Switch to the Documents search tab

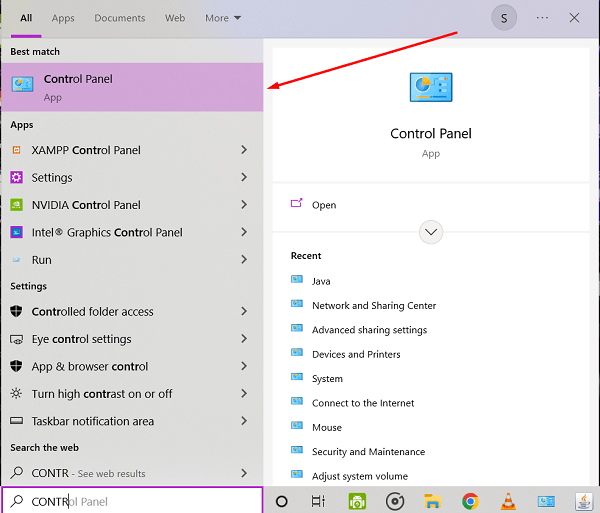point(119,18)
